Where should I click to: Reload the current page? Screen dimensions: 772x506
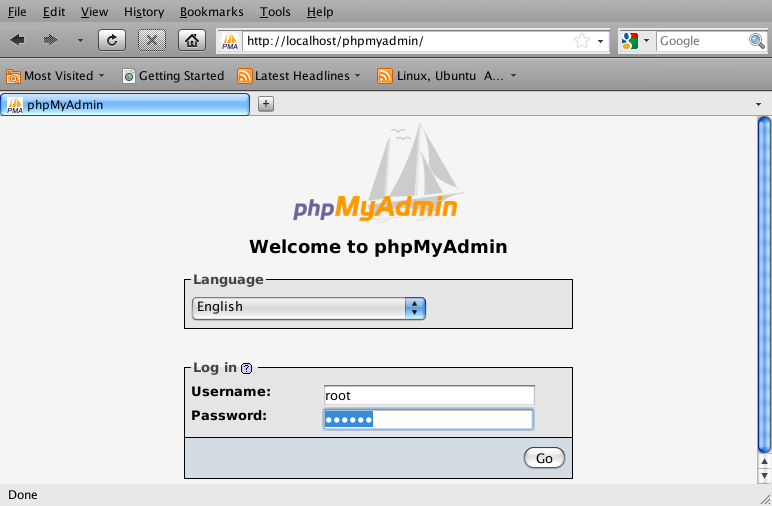point(112,40)
